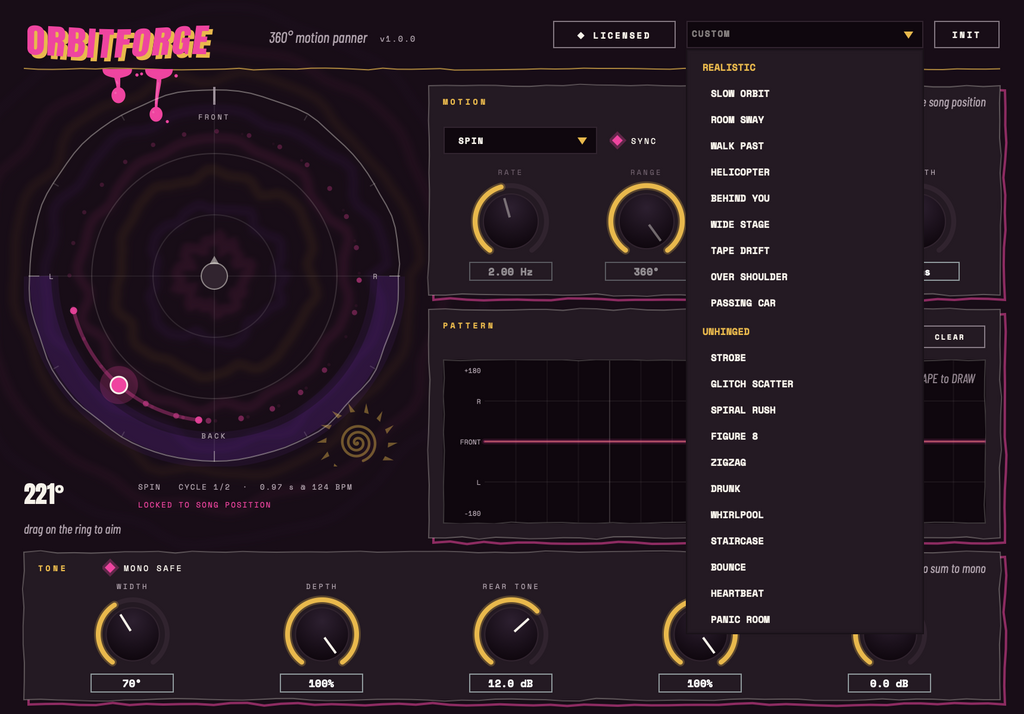Screen dimensions: 1024x714
Task: Click the 100% depth value field
Action: coord(321,683)
